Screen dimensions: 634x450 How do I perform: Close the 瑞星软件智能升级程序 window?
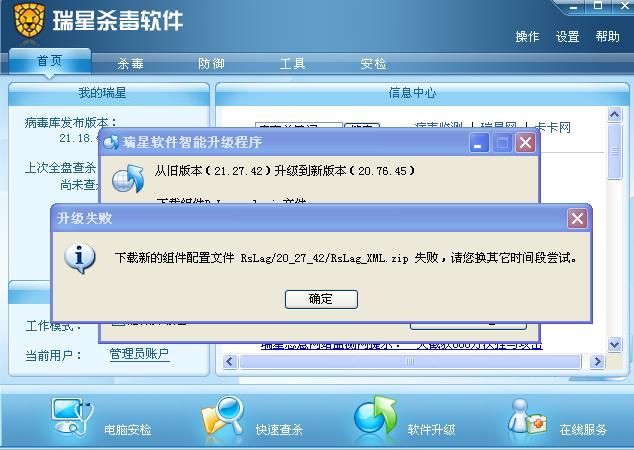525,143
